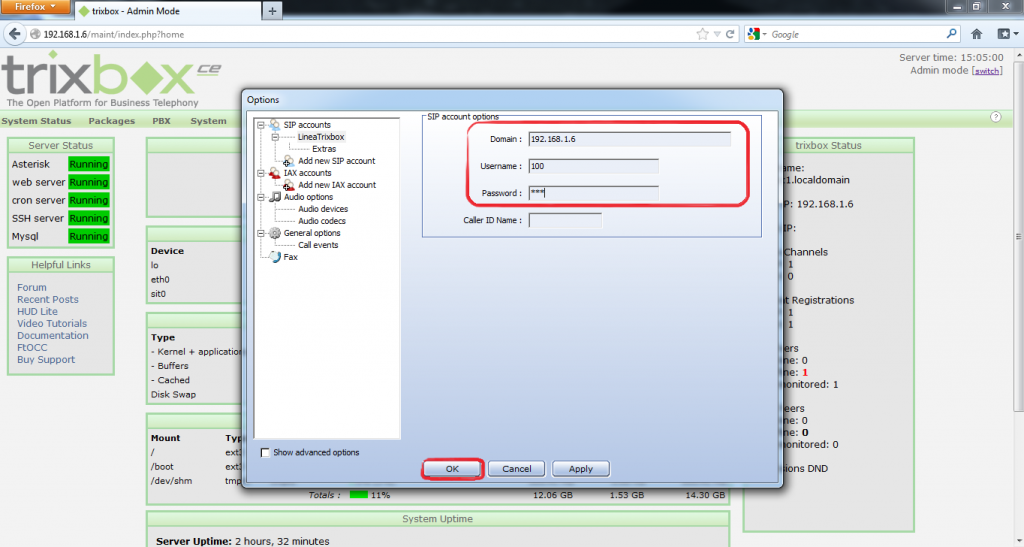Click the SSH server Running status
1024x547 pixels.
coord(89,218)
